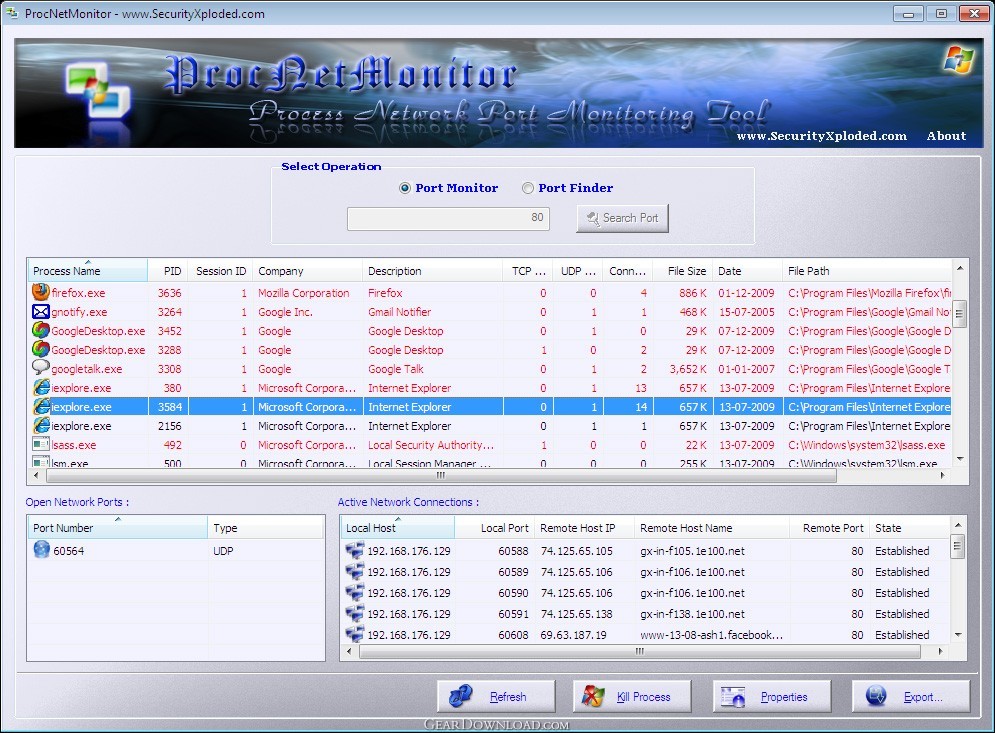
Task: Click the network icon for local port 60588
Action: tap(355, 550)
